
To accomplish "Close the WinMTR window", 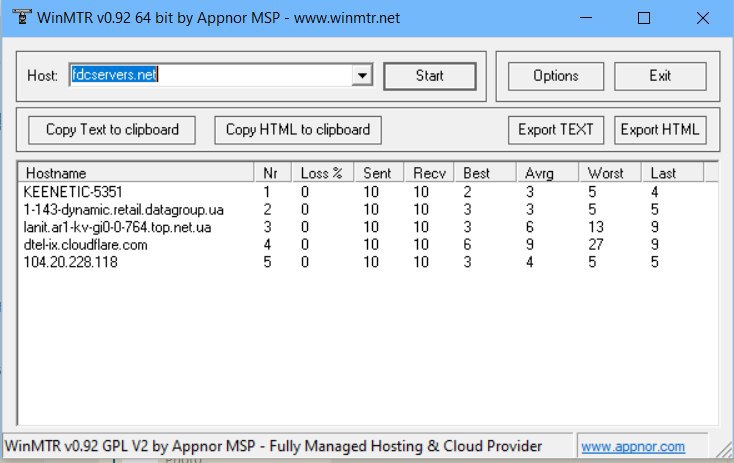I will (x=703, y=18).
